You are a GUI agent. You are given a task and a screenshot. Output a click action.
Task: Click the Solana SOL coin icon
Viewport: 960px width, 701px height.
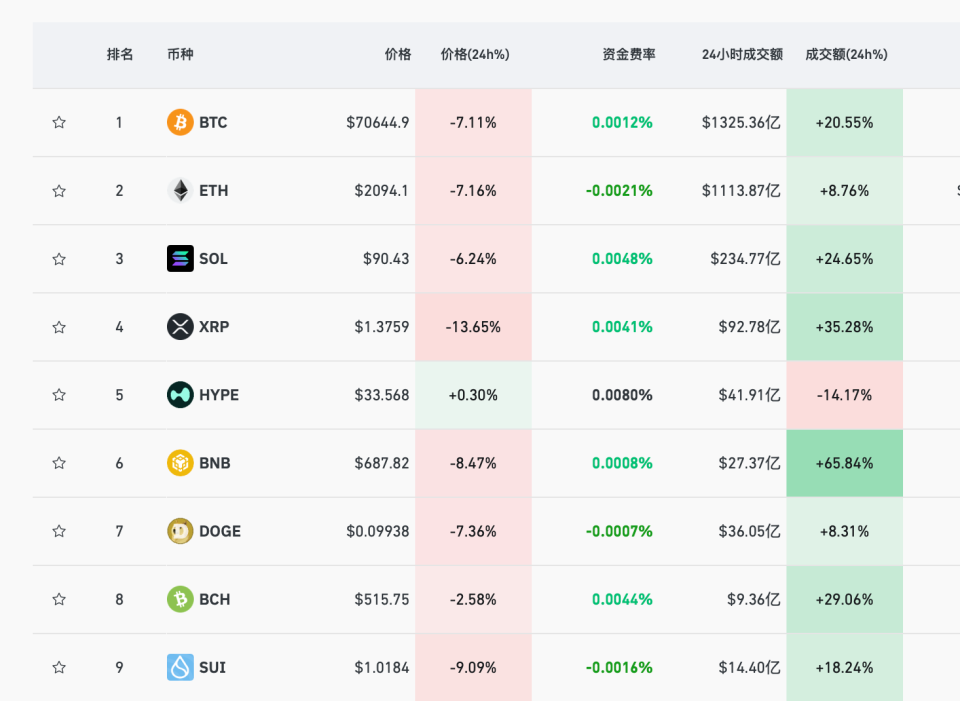180,259
